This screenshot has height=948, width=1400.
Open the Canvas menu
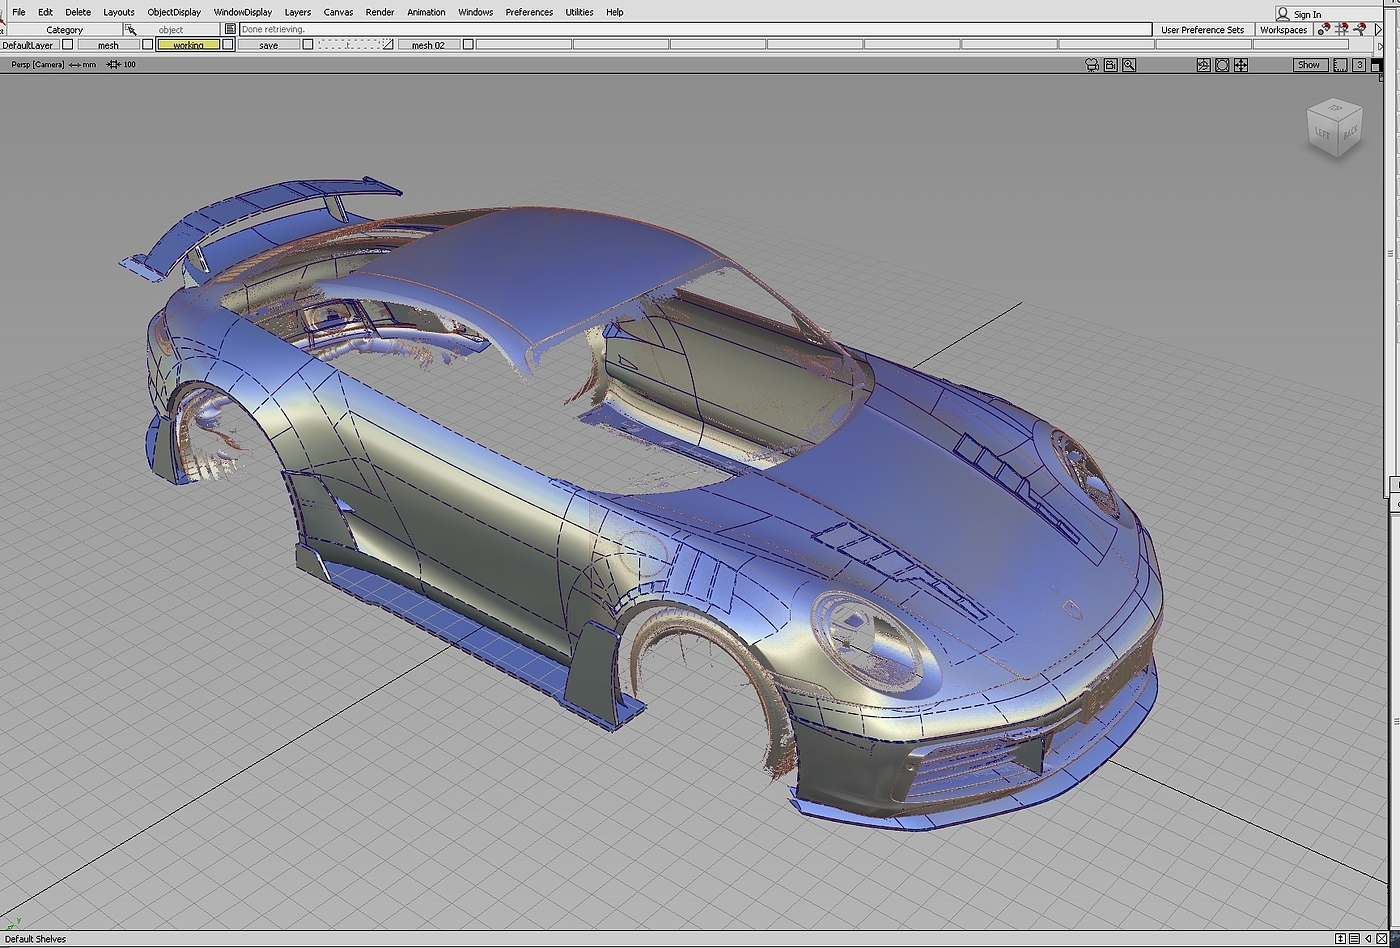click(x=338, y=12)
